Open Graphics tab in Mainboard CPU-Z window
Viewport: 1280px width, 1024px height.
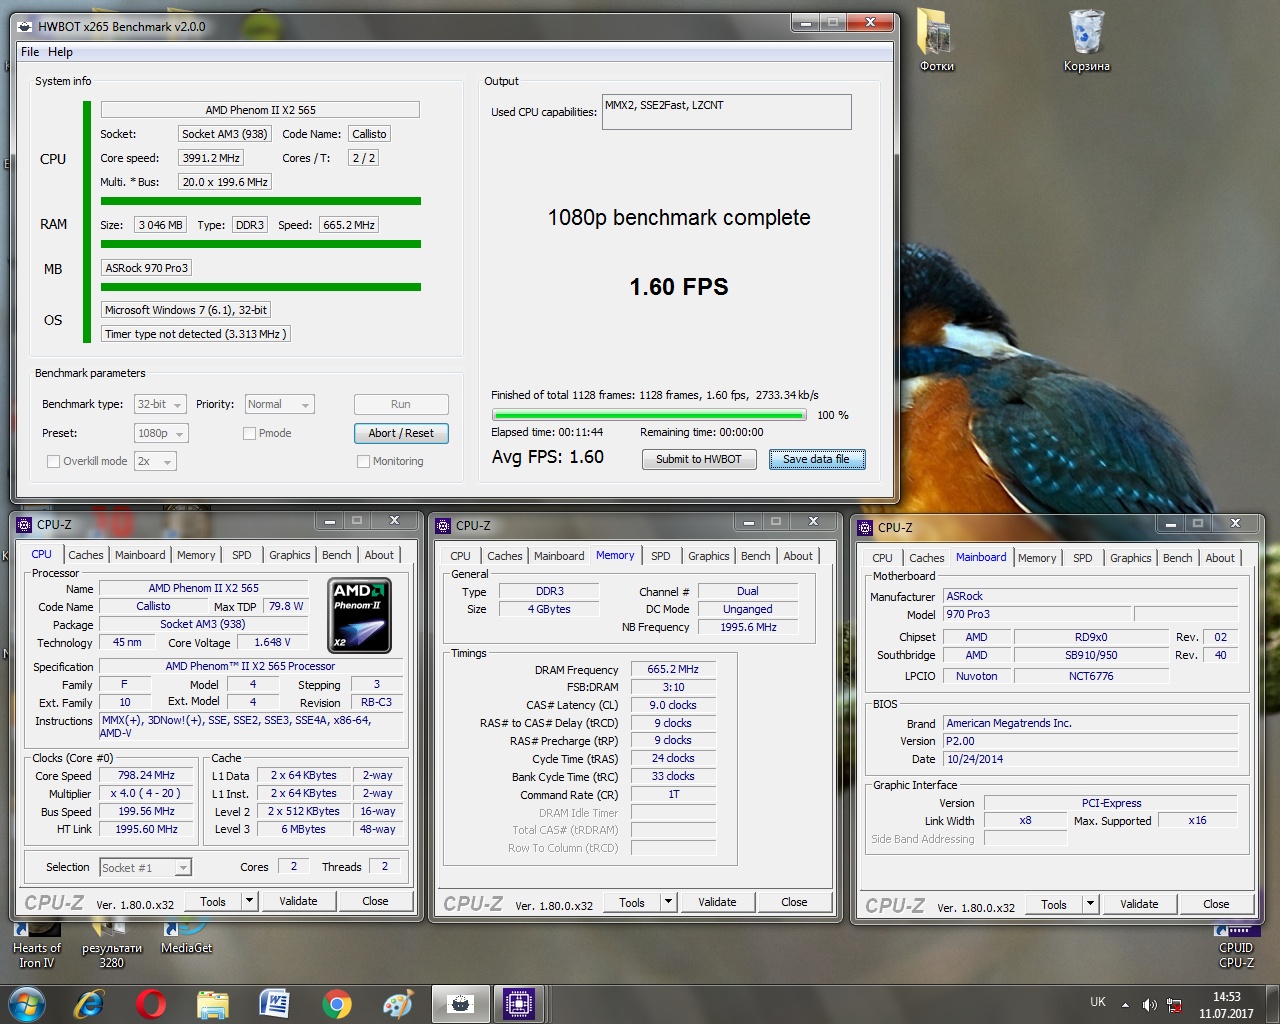(1131, 558)
